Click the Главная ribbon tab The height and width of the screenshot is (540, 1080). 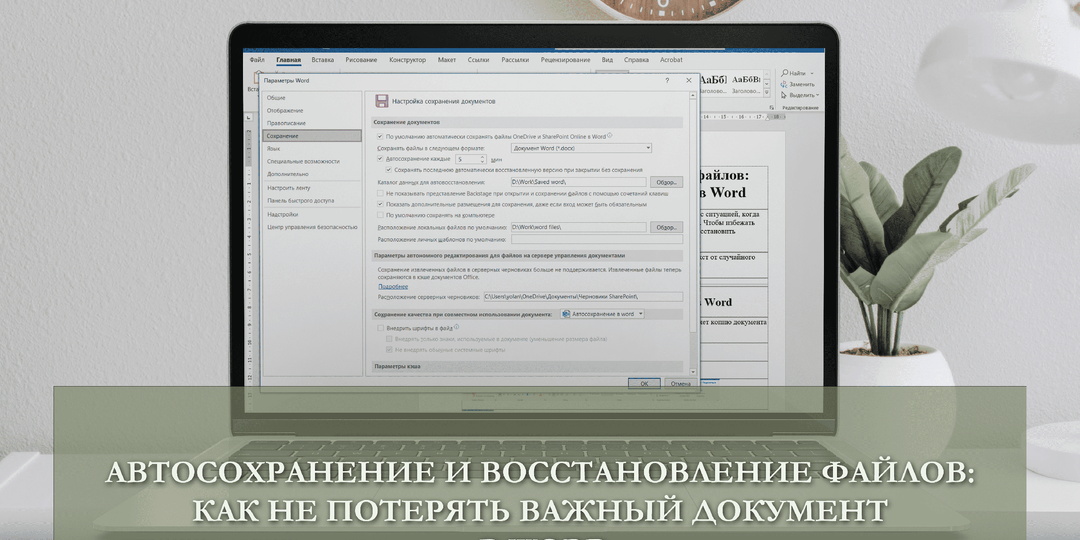tap(289, 60)
